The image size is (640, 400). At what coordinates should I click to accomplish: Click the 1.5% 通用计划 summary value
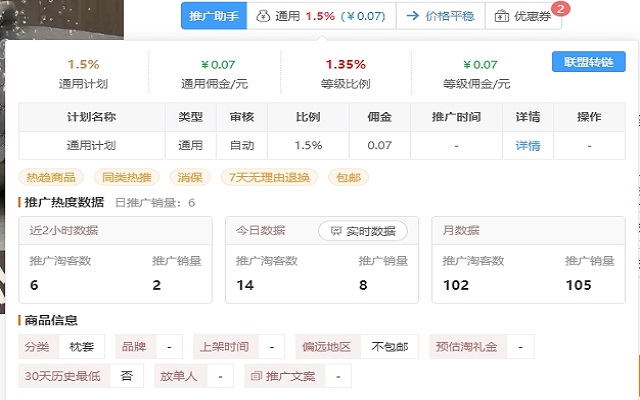point(83,64)
